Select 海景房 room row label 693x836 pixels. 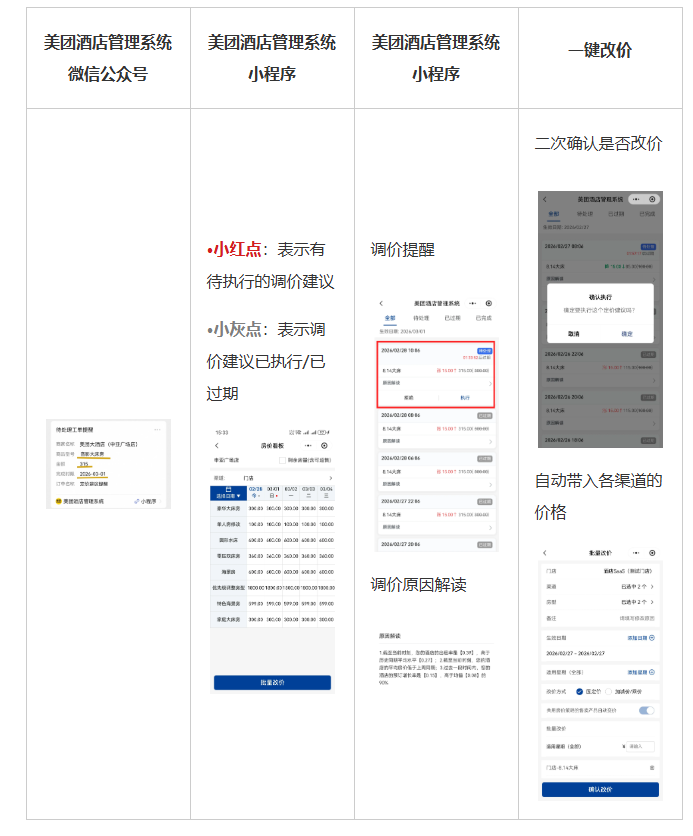click(228, 572)
